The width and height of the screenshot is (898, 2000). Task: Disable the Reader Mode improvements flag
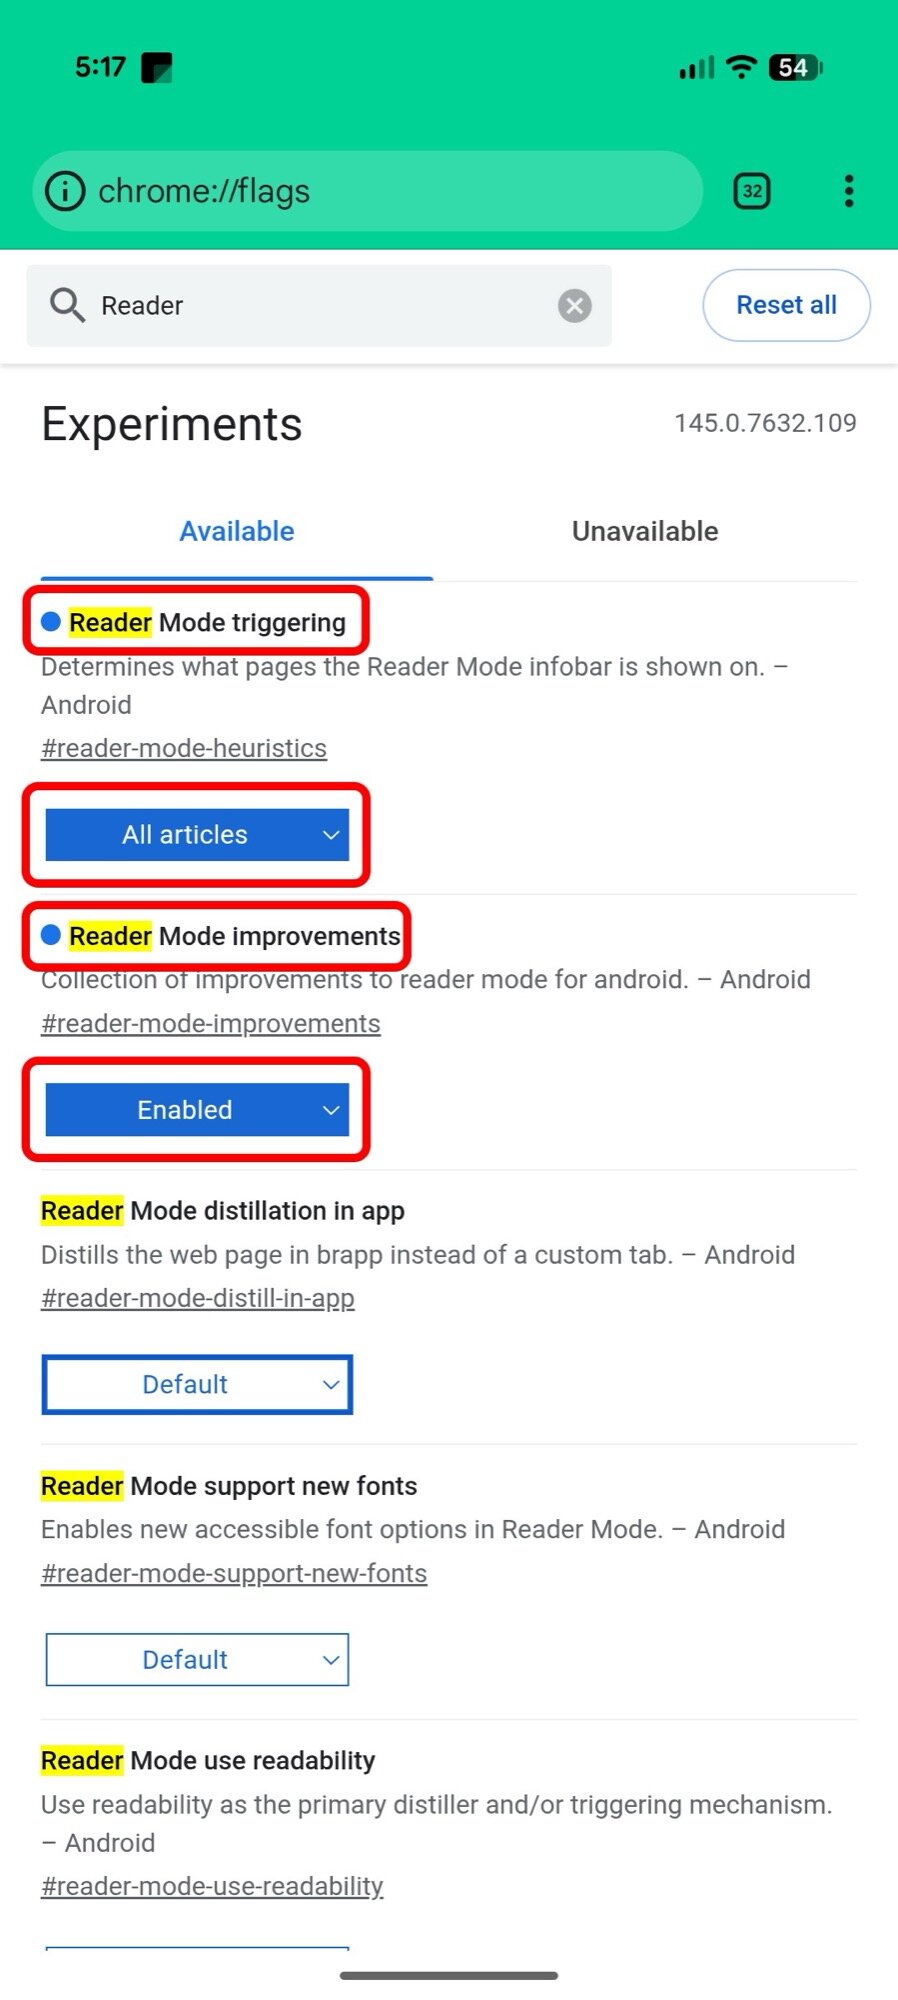[196, 1109]
